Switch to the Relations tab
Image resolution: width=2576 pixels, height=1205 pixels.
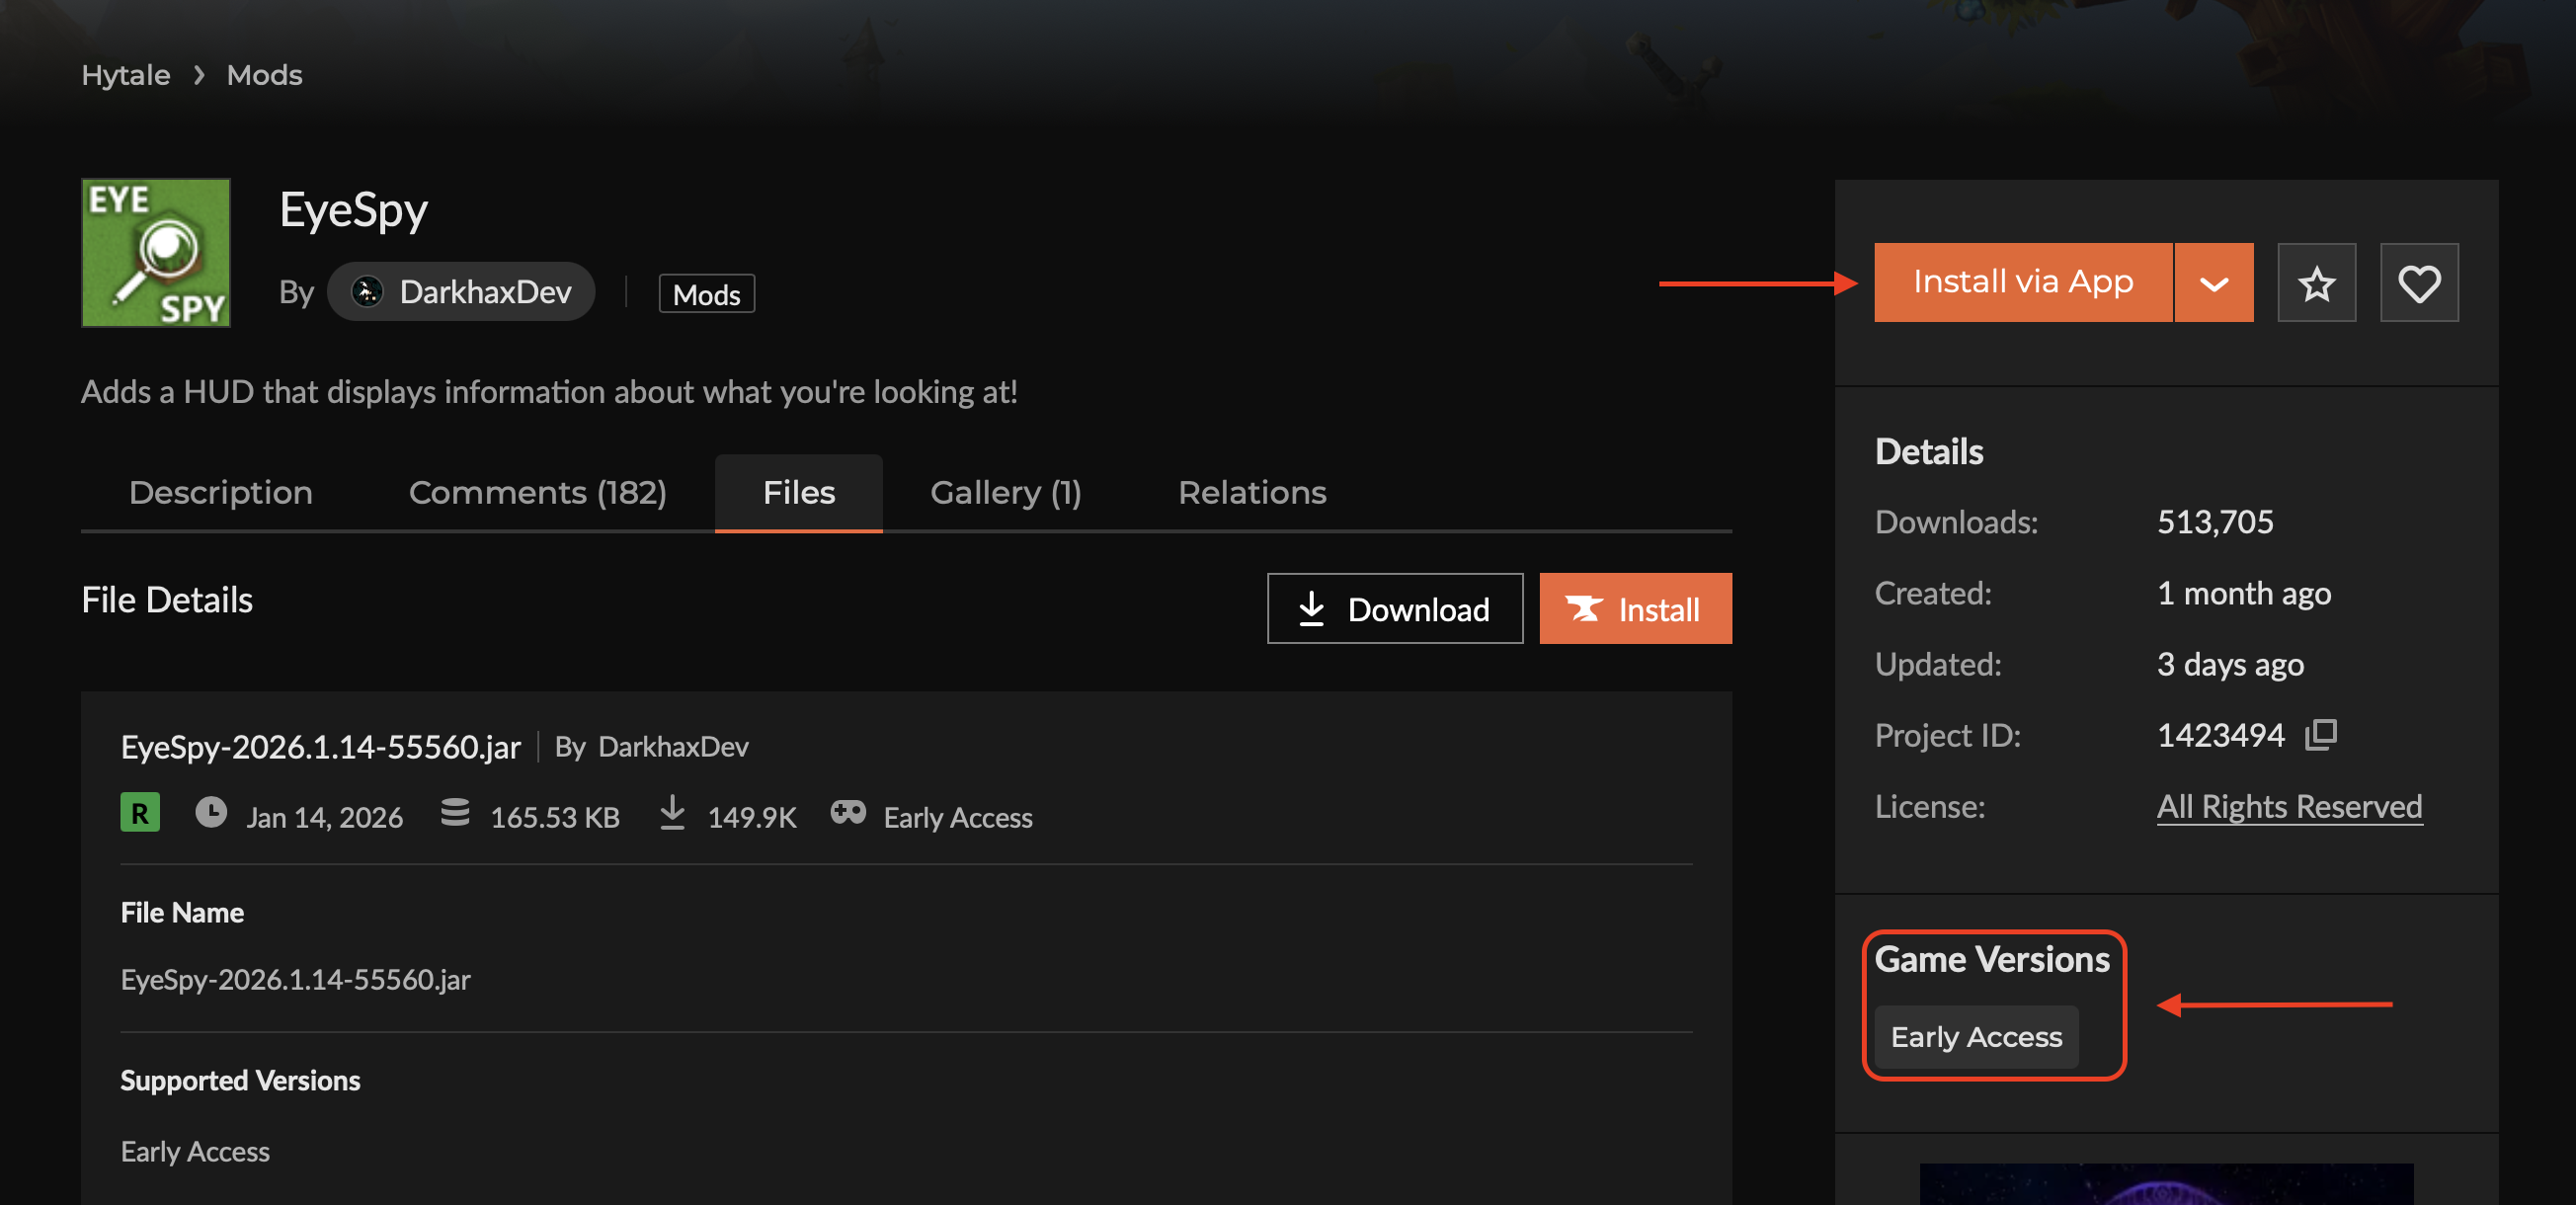pos(1252,492)
